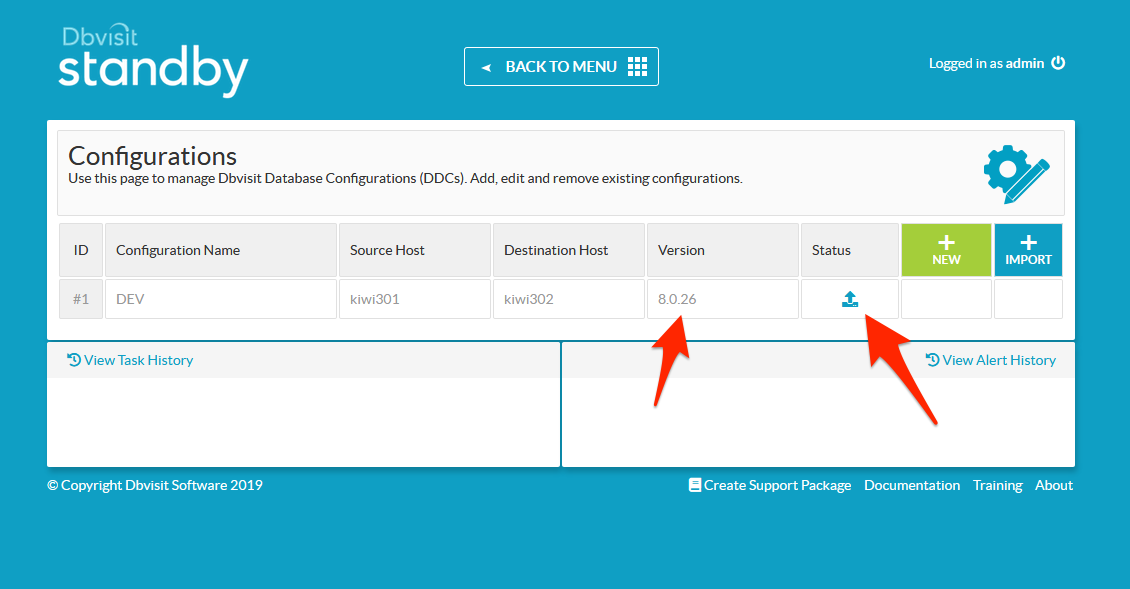Open the About link
This screenshot has height=589, width=1130.
pos(1054,485)
